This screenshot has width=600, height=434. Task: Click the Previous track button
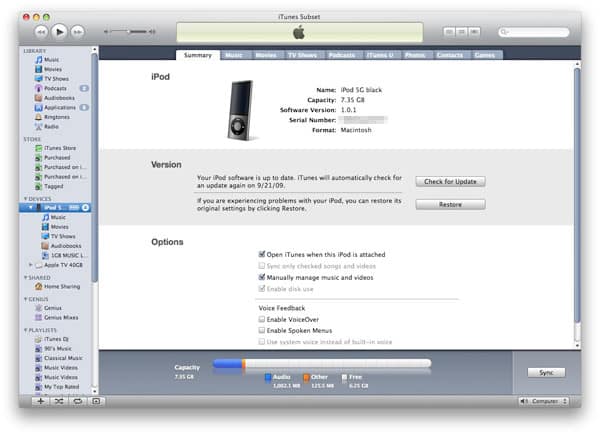(x=41, y=32)
